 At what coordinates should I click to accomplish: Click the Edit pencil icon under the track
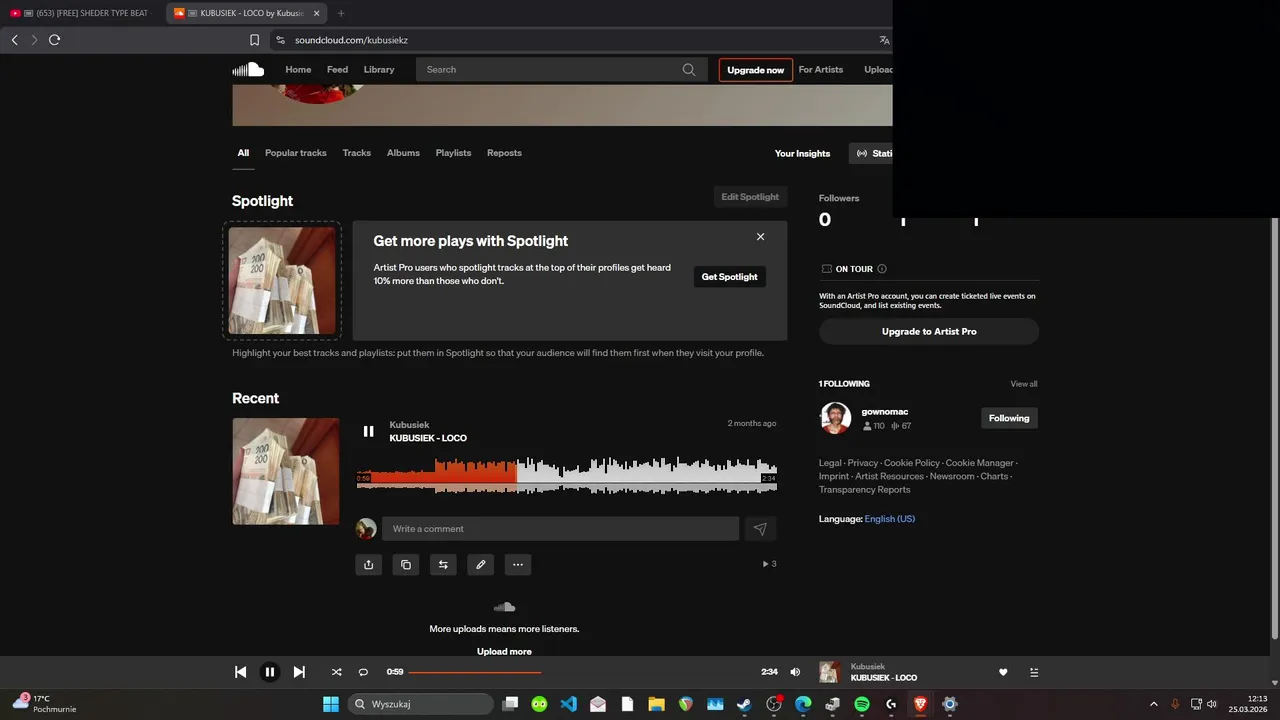pyautogui.click(x=480, y=564)
